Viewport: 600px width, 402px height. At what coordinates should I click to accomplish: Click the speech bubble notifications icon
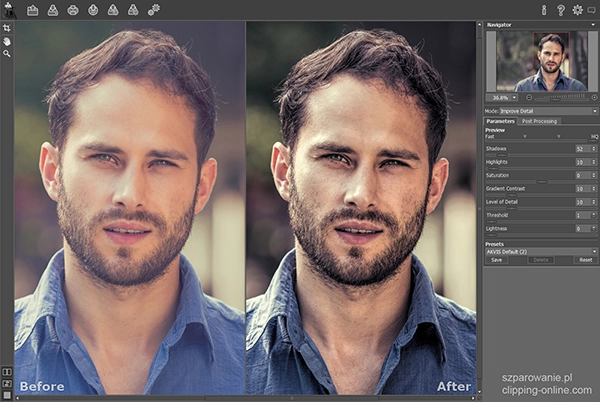click(x=592, y=10)
